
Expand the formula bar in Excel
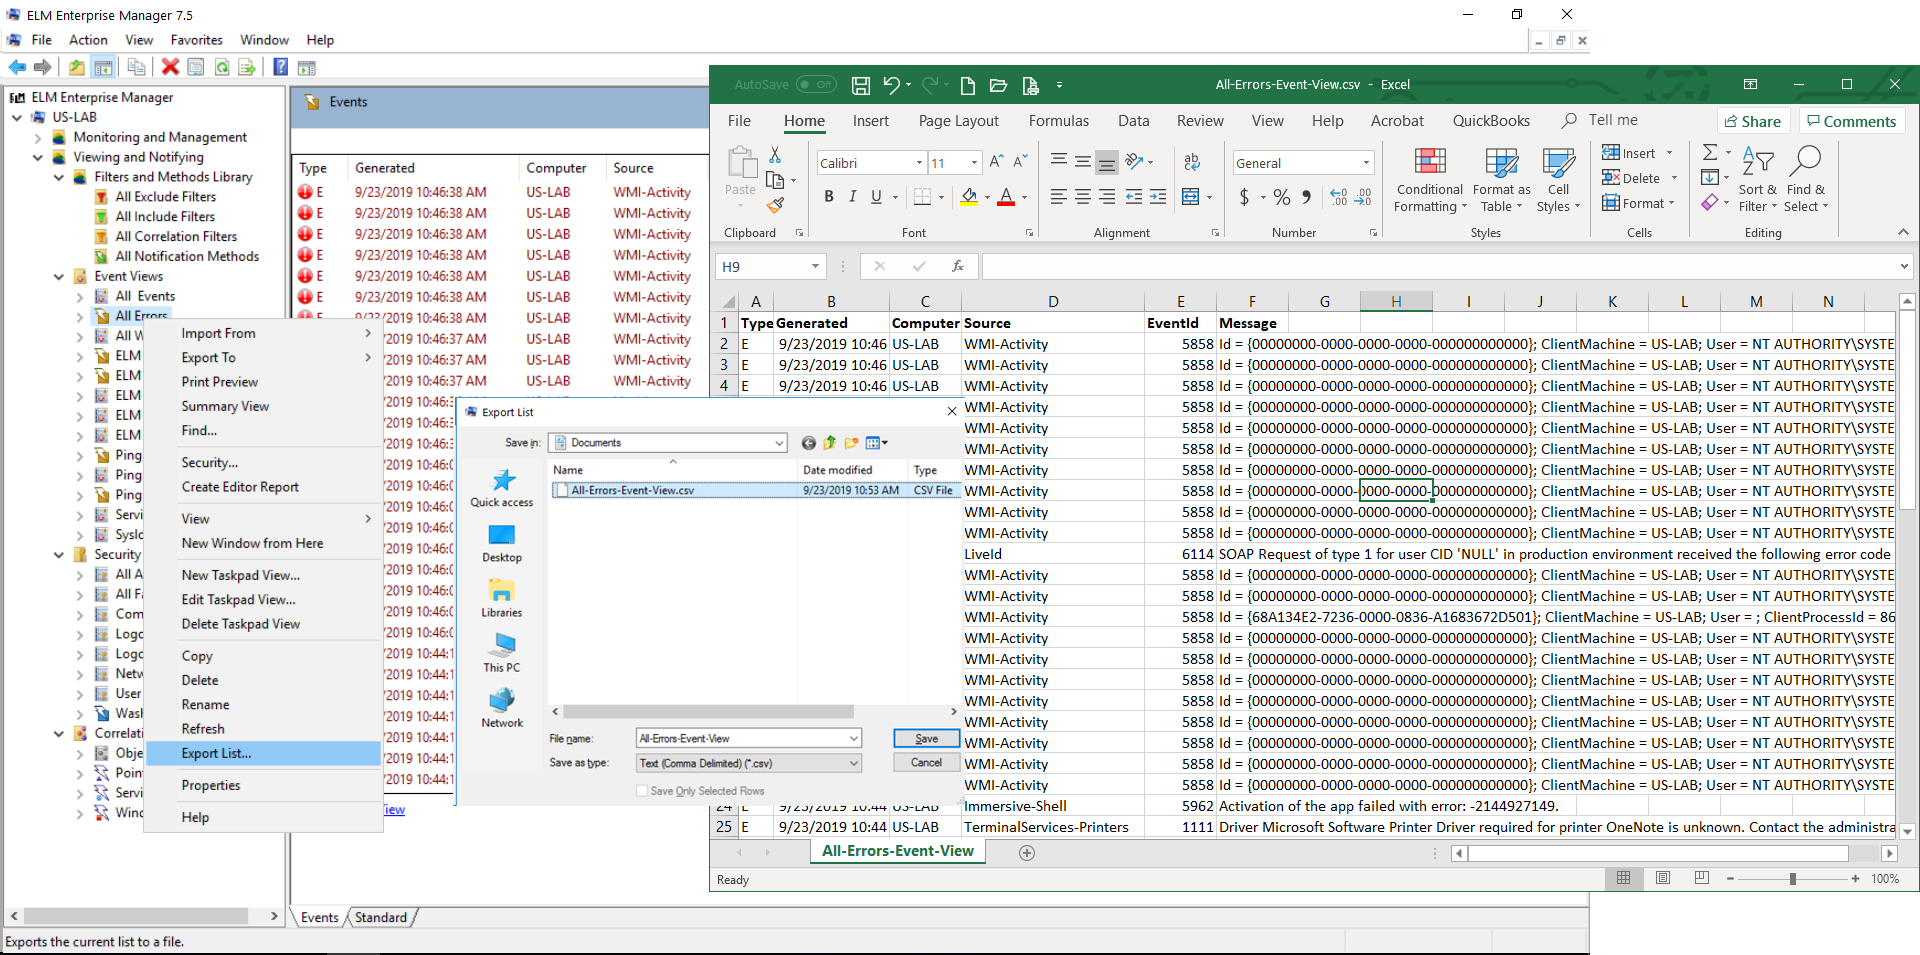(x=1903, y=266)
